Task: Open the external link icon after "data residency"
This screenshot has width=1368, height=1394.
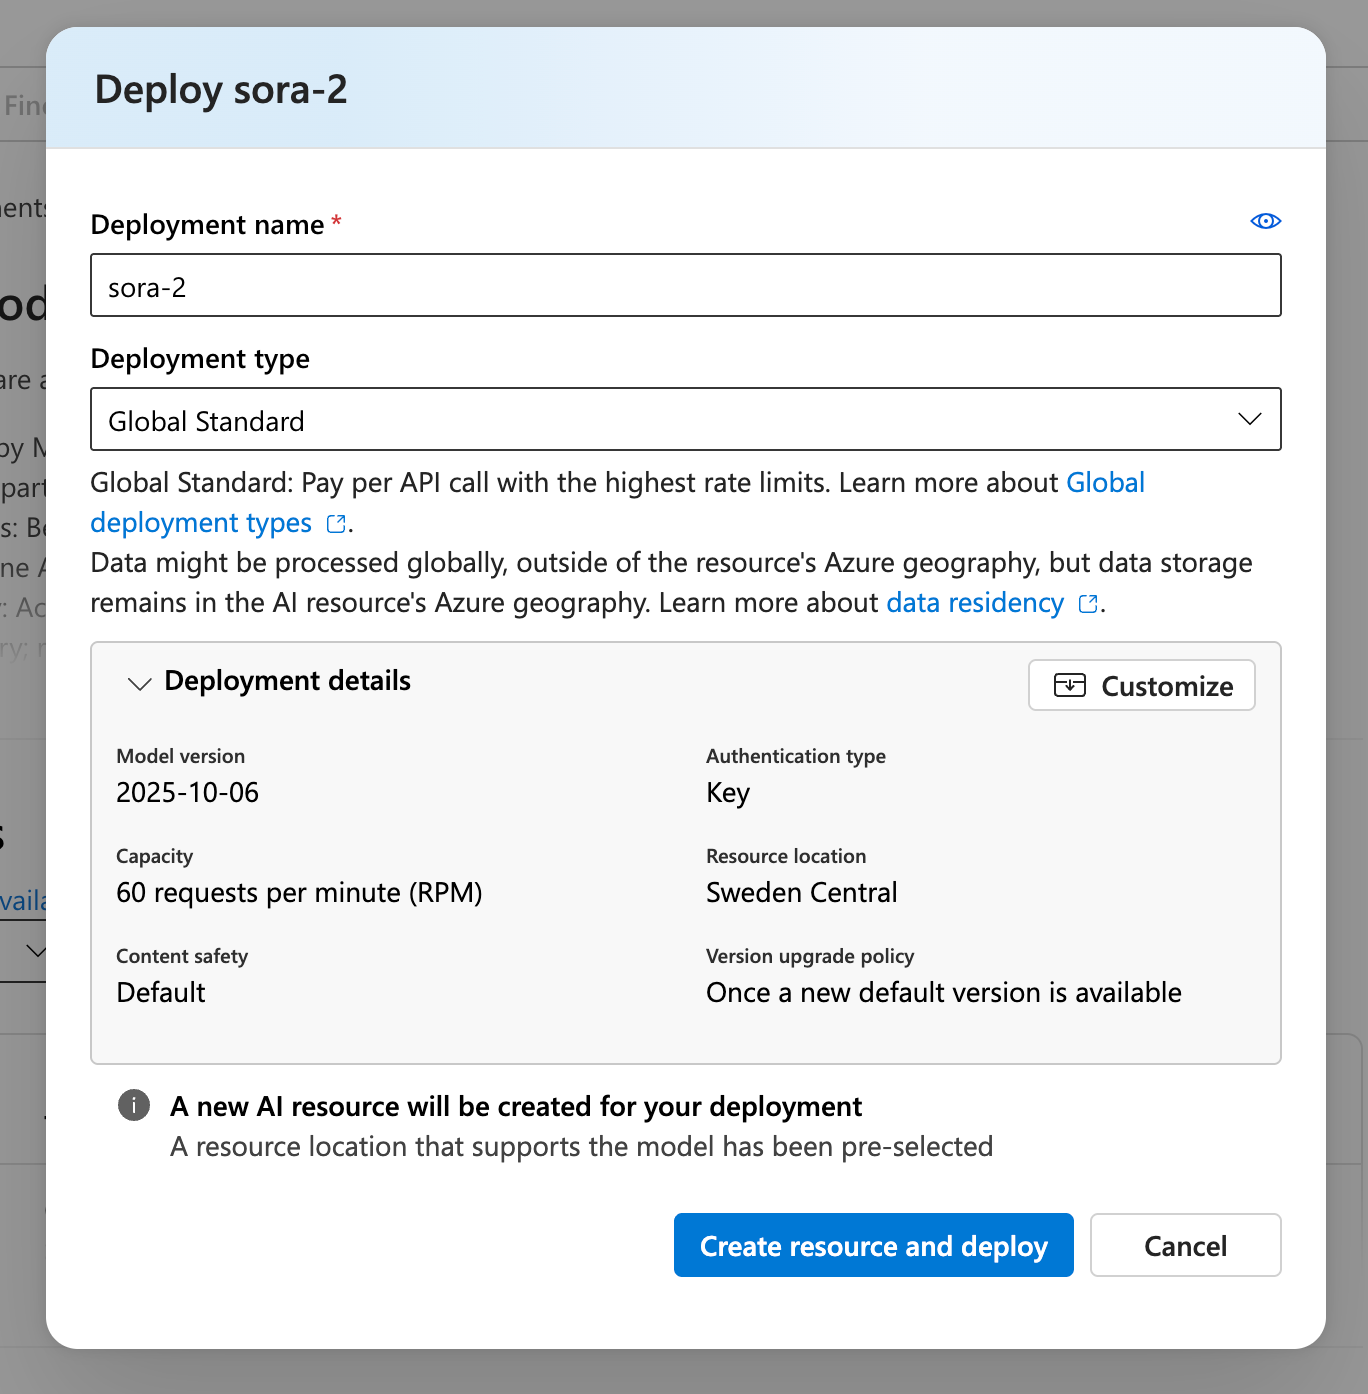Action: [x=1087, y=604]
